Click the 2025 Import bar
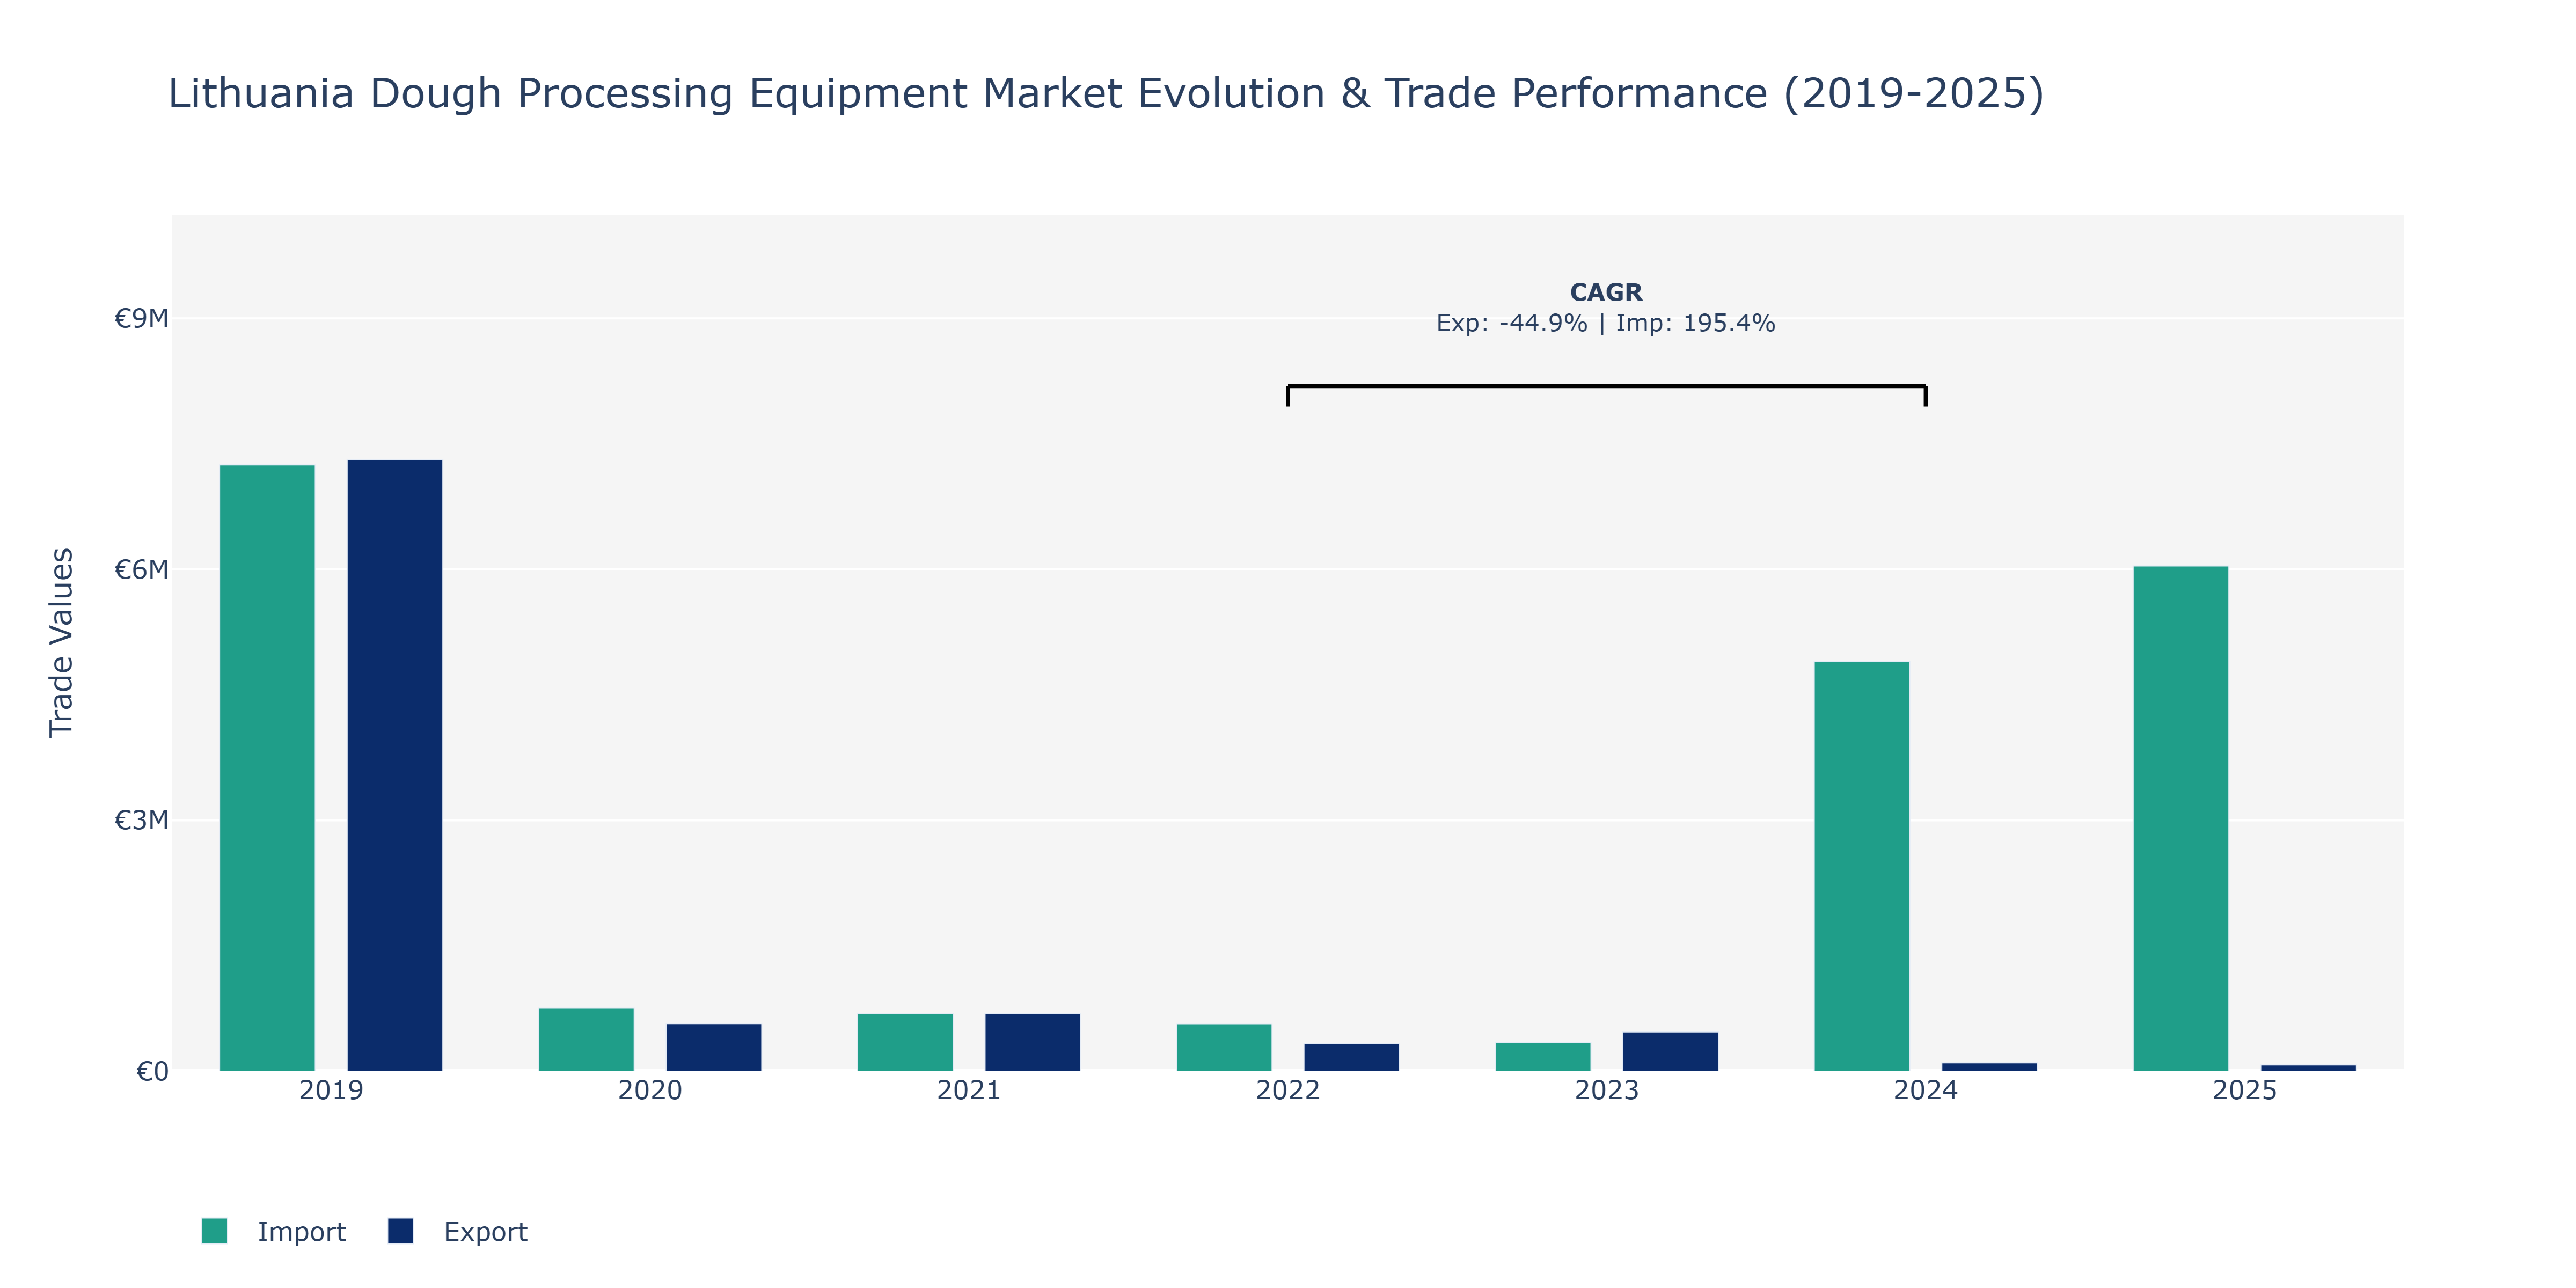The image size is (2576, 1288). click(x=2181, y=819)
